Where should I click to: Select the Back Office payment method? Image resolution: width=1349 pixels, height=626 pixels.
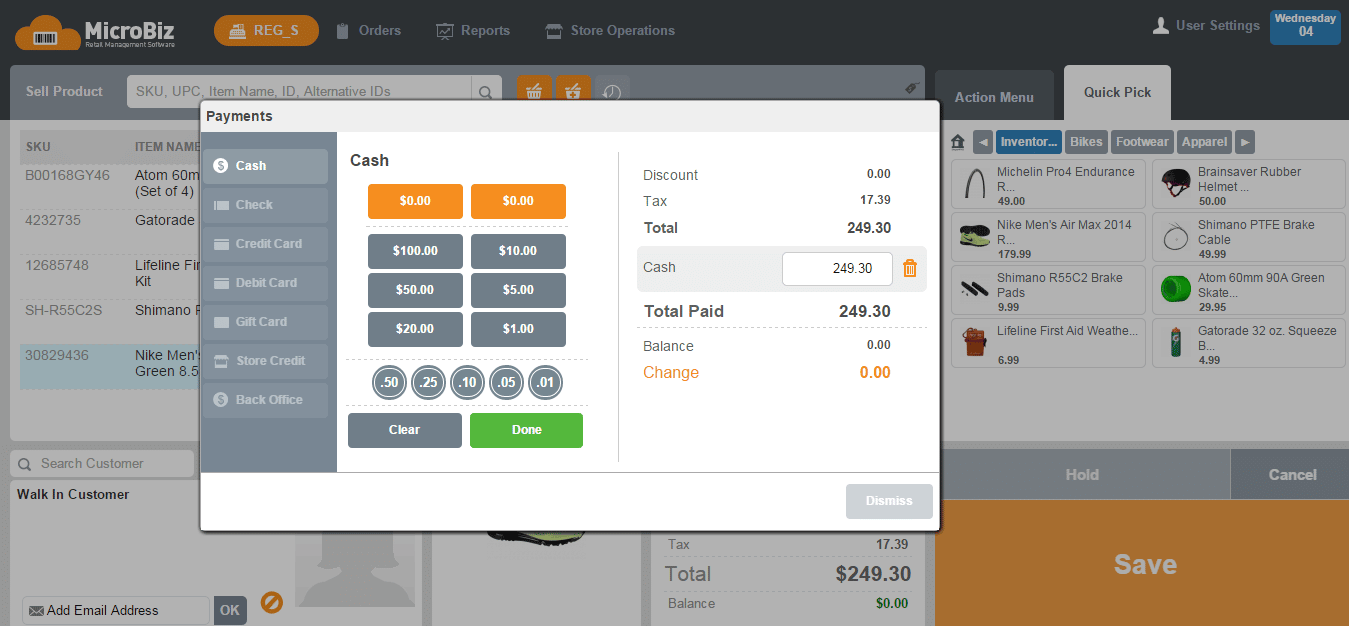pos(265,400)
